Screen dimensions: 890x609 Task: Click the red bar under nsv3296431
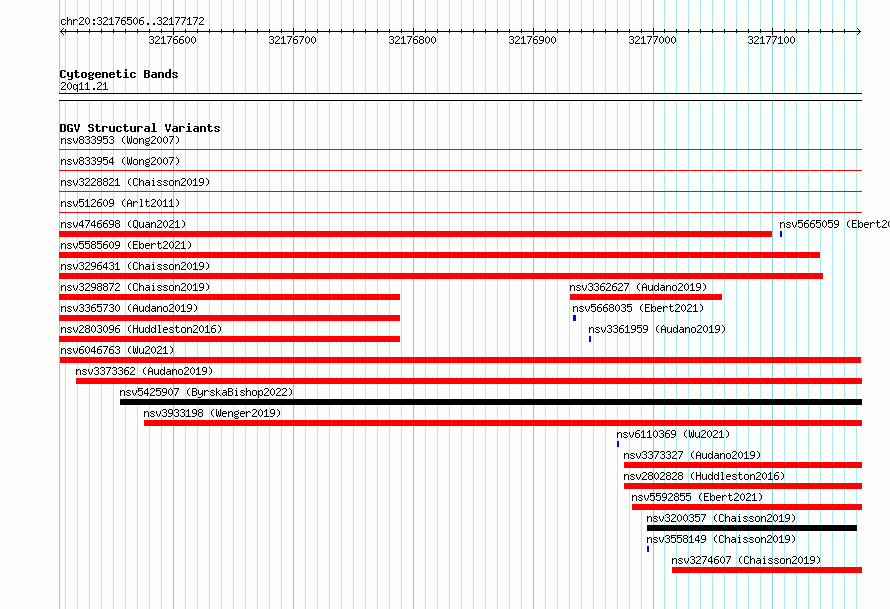tap(441, 276)
